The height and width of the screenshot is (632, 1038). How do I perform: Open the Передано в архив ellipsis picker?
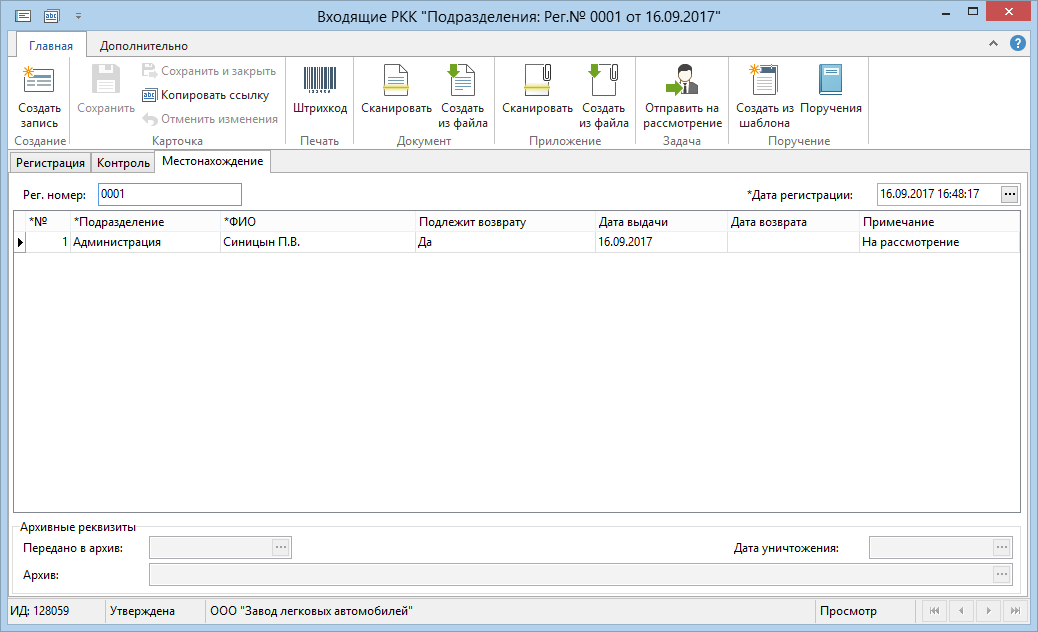point(281,547)
